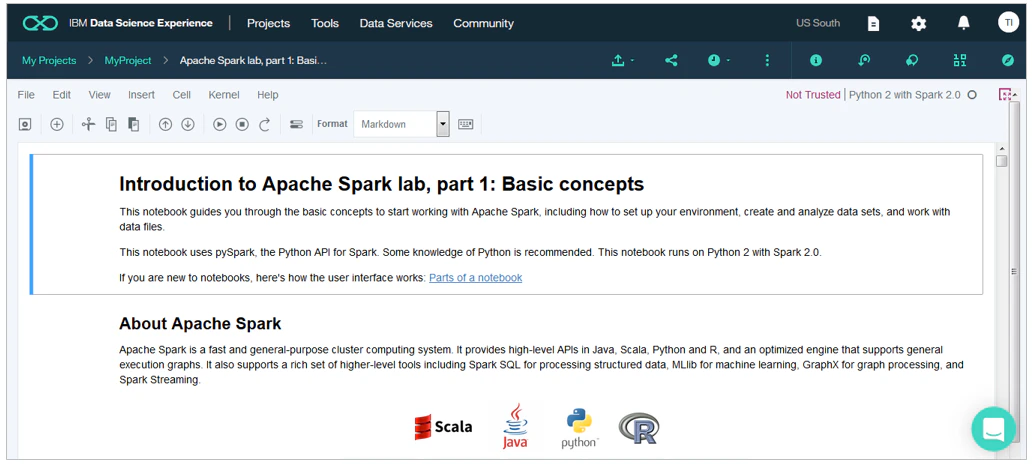Viewport: 1032px width, 464px height.
Task: Open the chat support bubble
Action: [994, 429]
